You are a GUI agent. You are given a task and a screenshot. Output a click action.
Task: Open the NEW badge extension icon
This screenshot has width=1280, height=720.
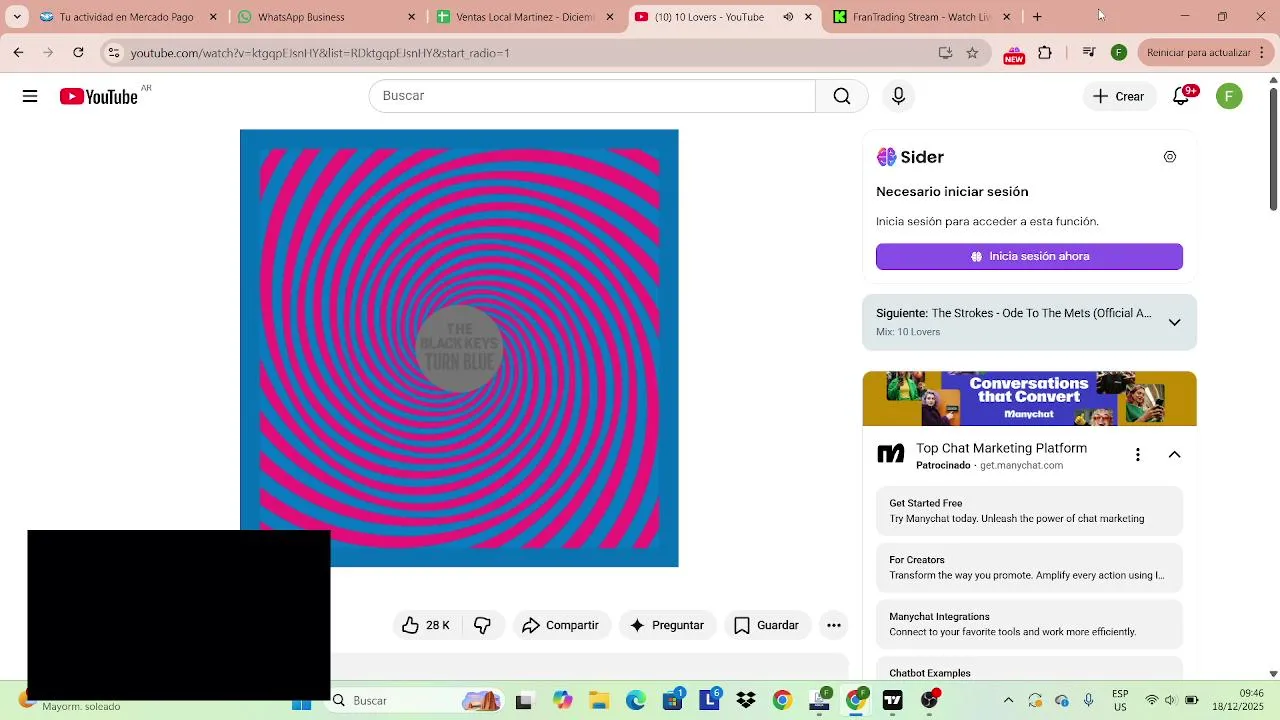click(x=1014, y=54)
